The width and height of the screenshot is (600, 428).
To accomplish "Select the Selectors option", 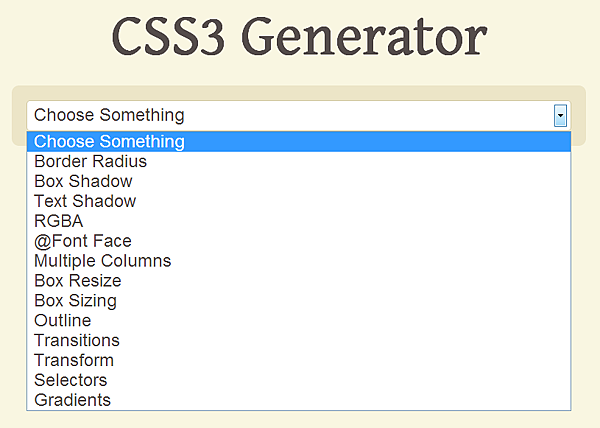I will pos(70,380).
